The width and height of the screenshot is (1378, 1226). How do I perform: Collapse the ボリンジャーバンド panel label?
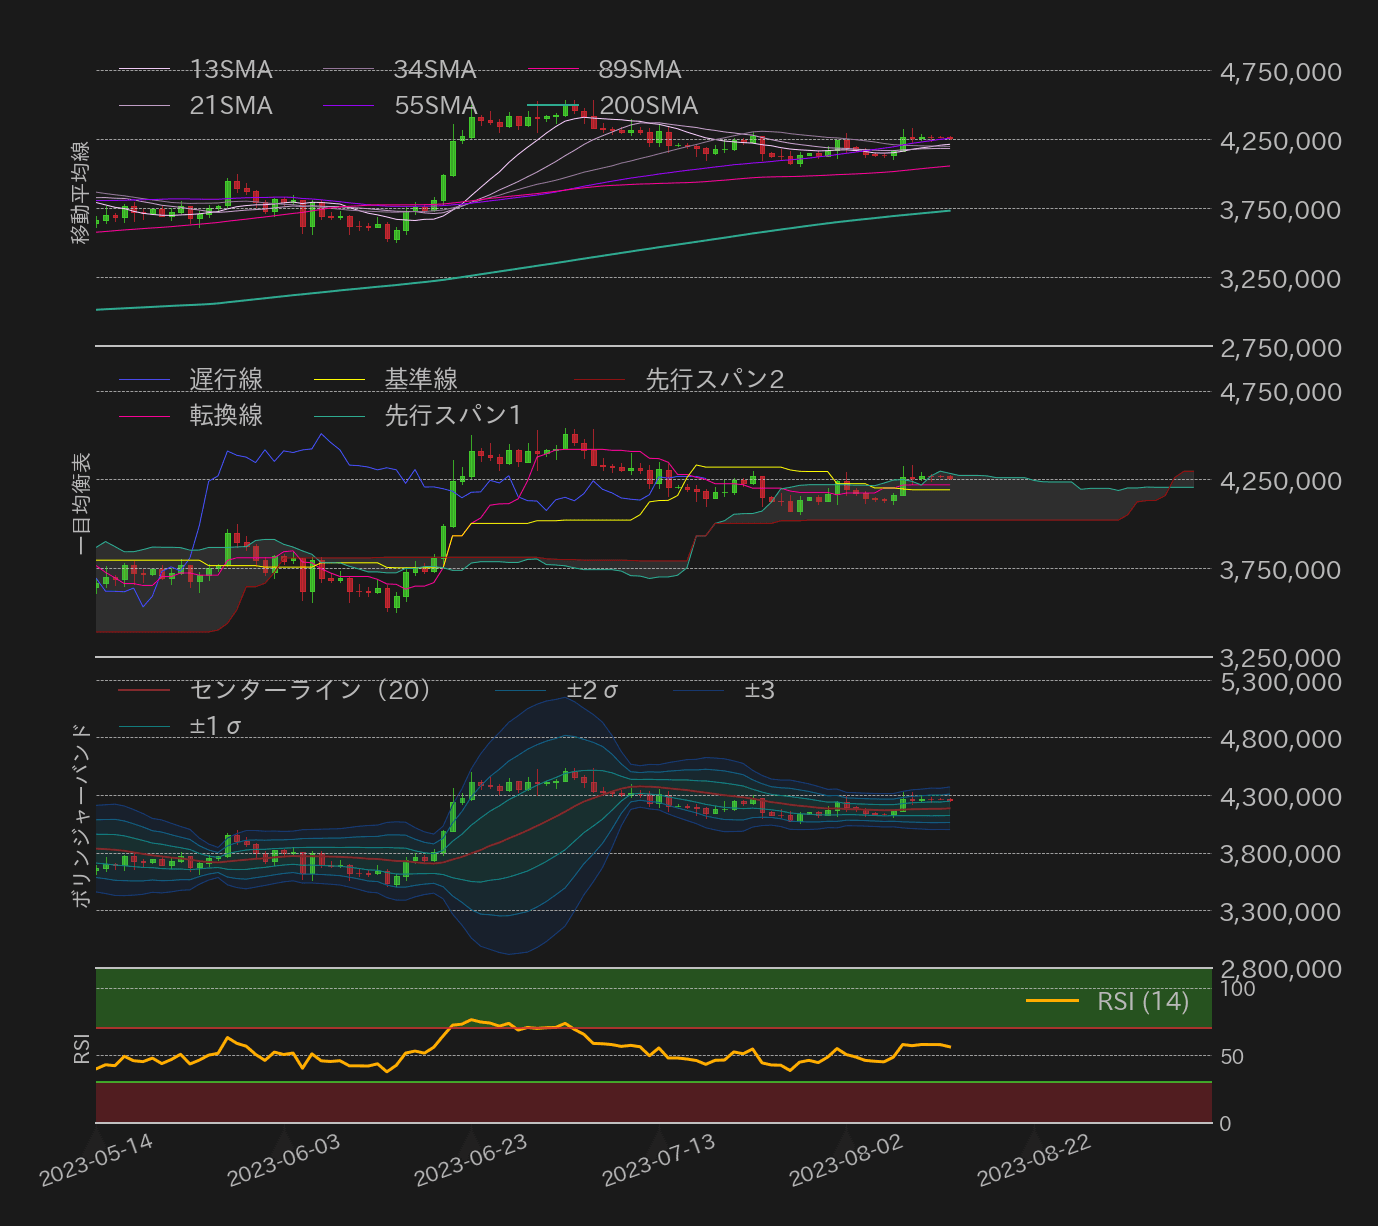(80, 815)
